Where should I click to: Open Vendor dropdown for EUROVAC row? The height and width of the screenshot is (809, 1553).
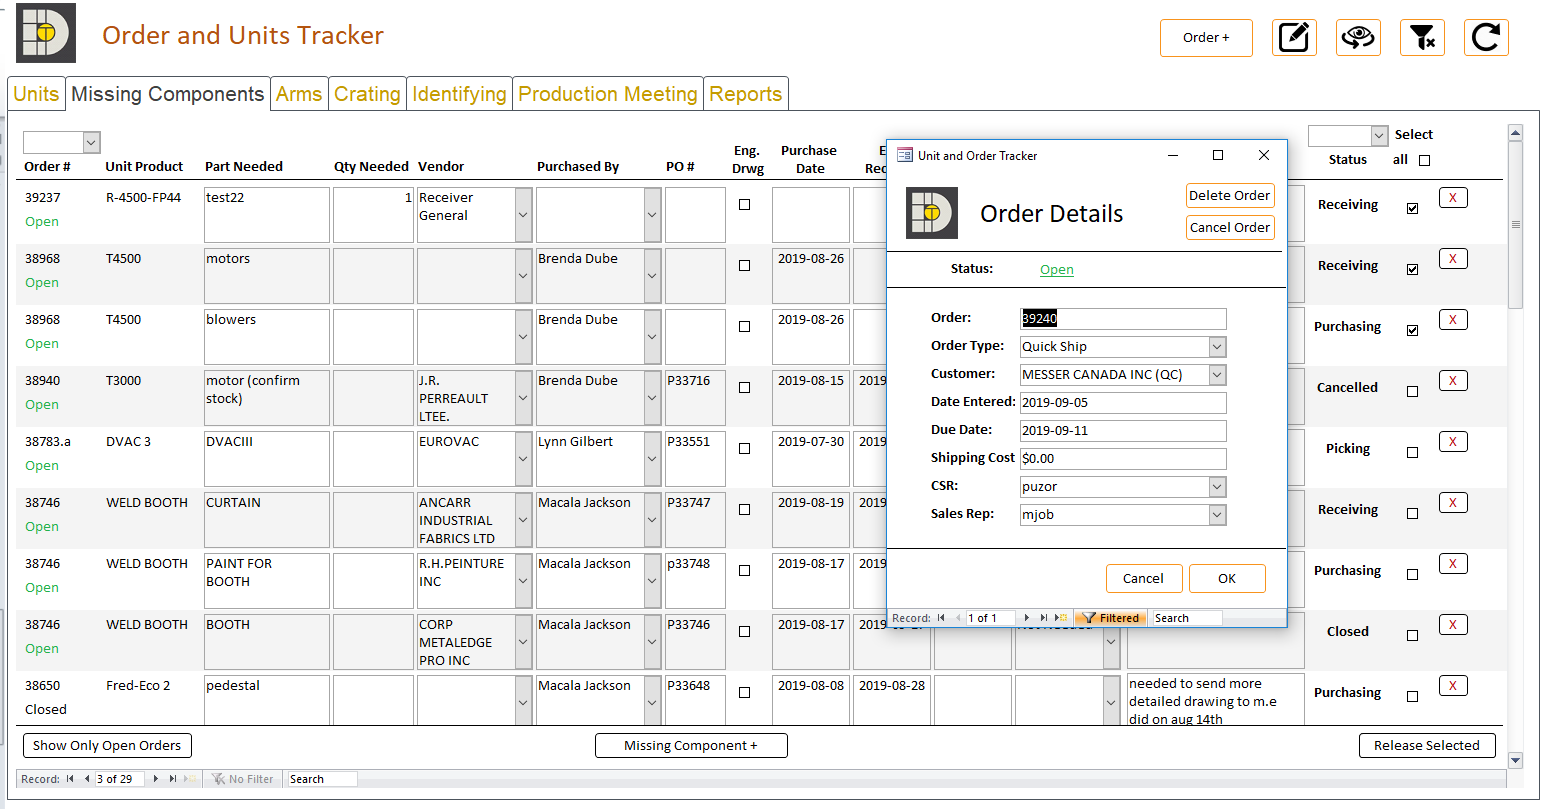click(523, 459)
